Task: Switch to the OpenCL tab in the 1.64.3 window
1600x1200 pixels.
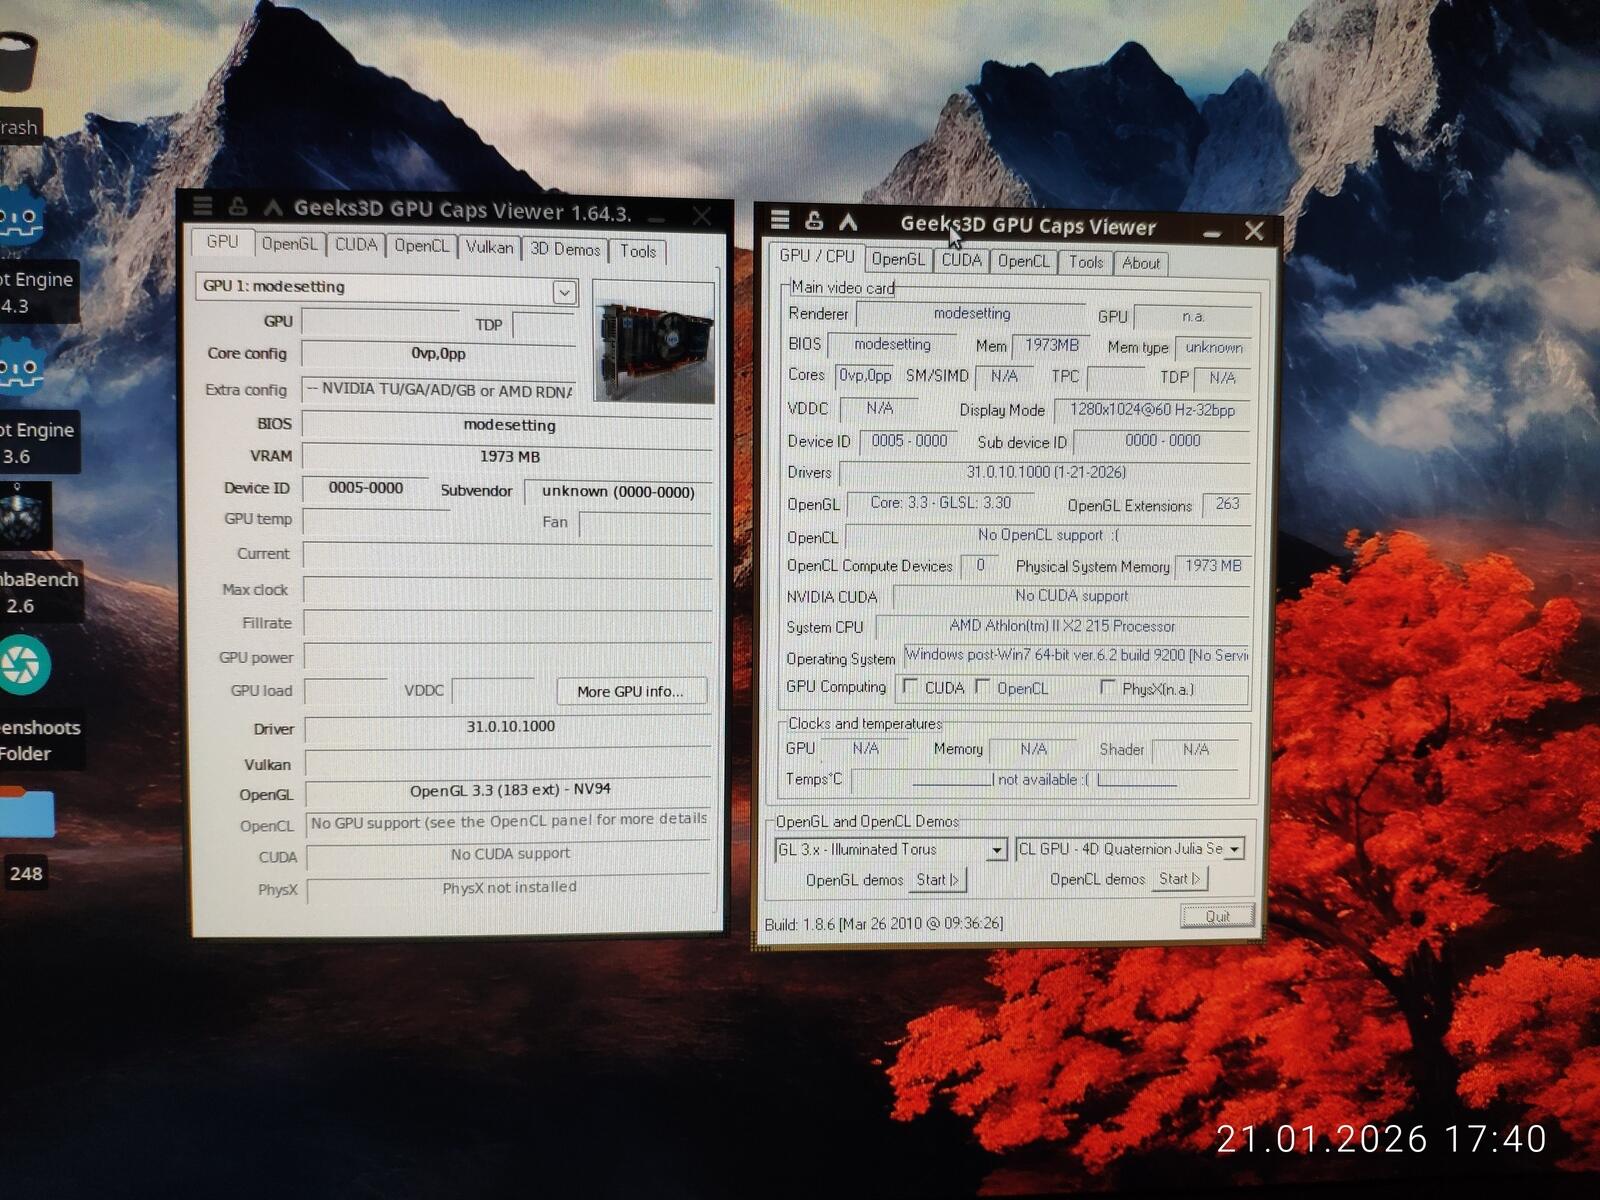Action: click(422, 246)
